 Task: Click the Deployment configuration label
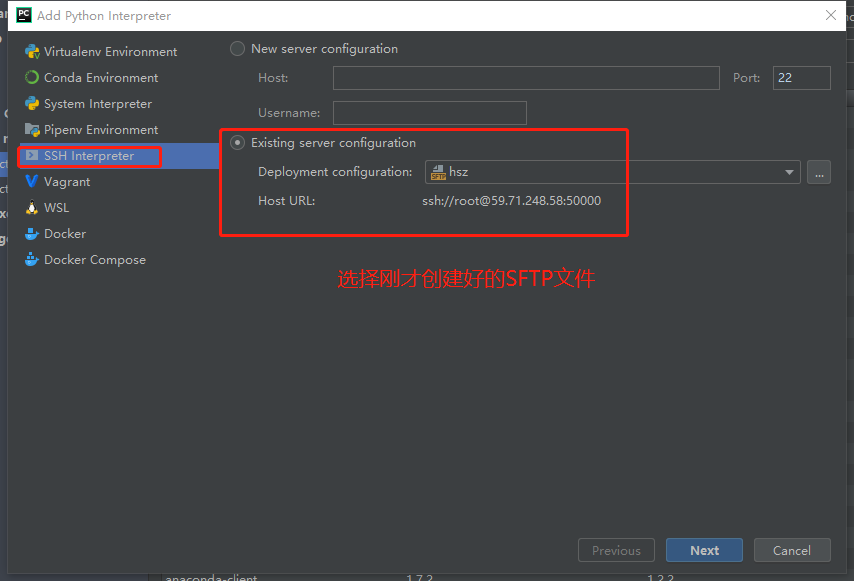pos(335,172)
